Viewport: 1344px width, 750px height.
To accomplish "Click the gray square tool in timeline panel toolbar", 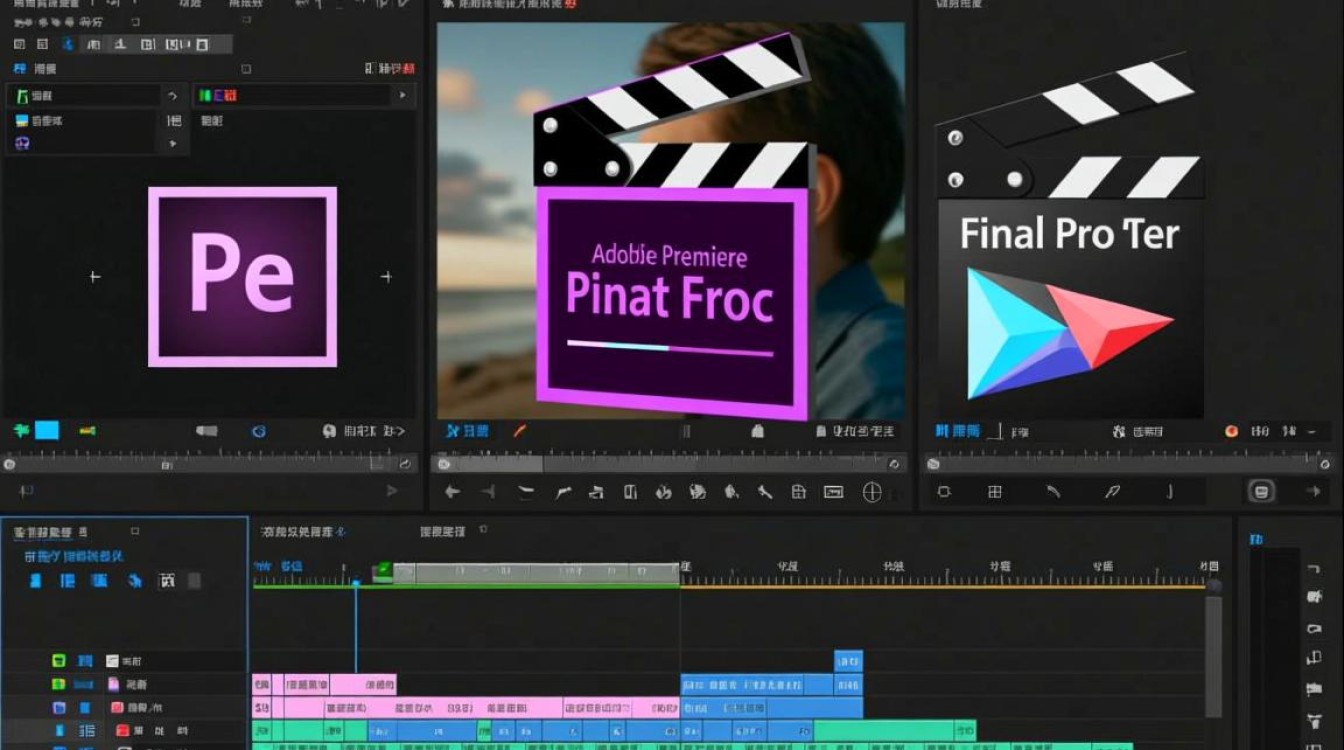I will [194, 581].
